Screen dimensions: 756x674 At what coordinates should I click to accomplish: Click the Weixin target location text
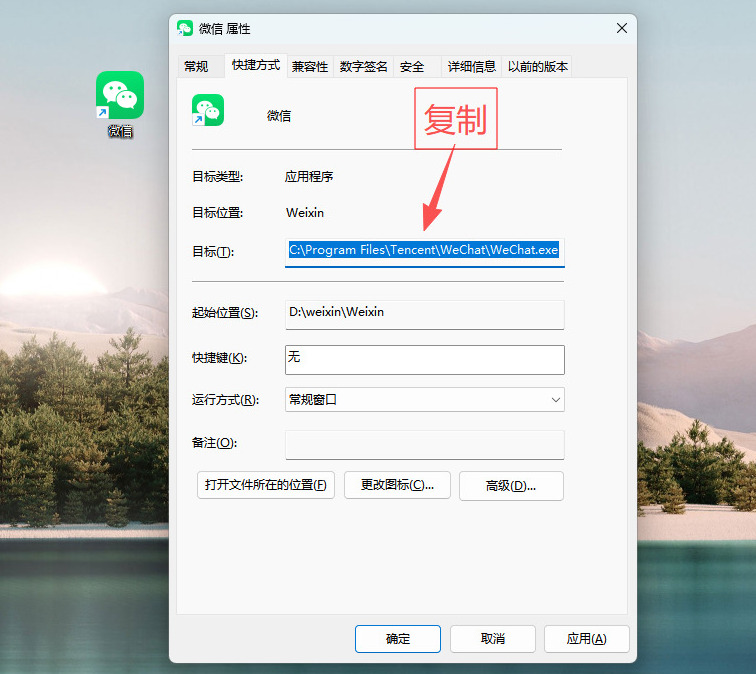pos(305,213)
